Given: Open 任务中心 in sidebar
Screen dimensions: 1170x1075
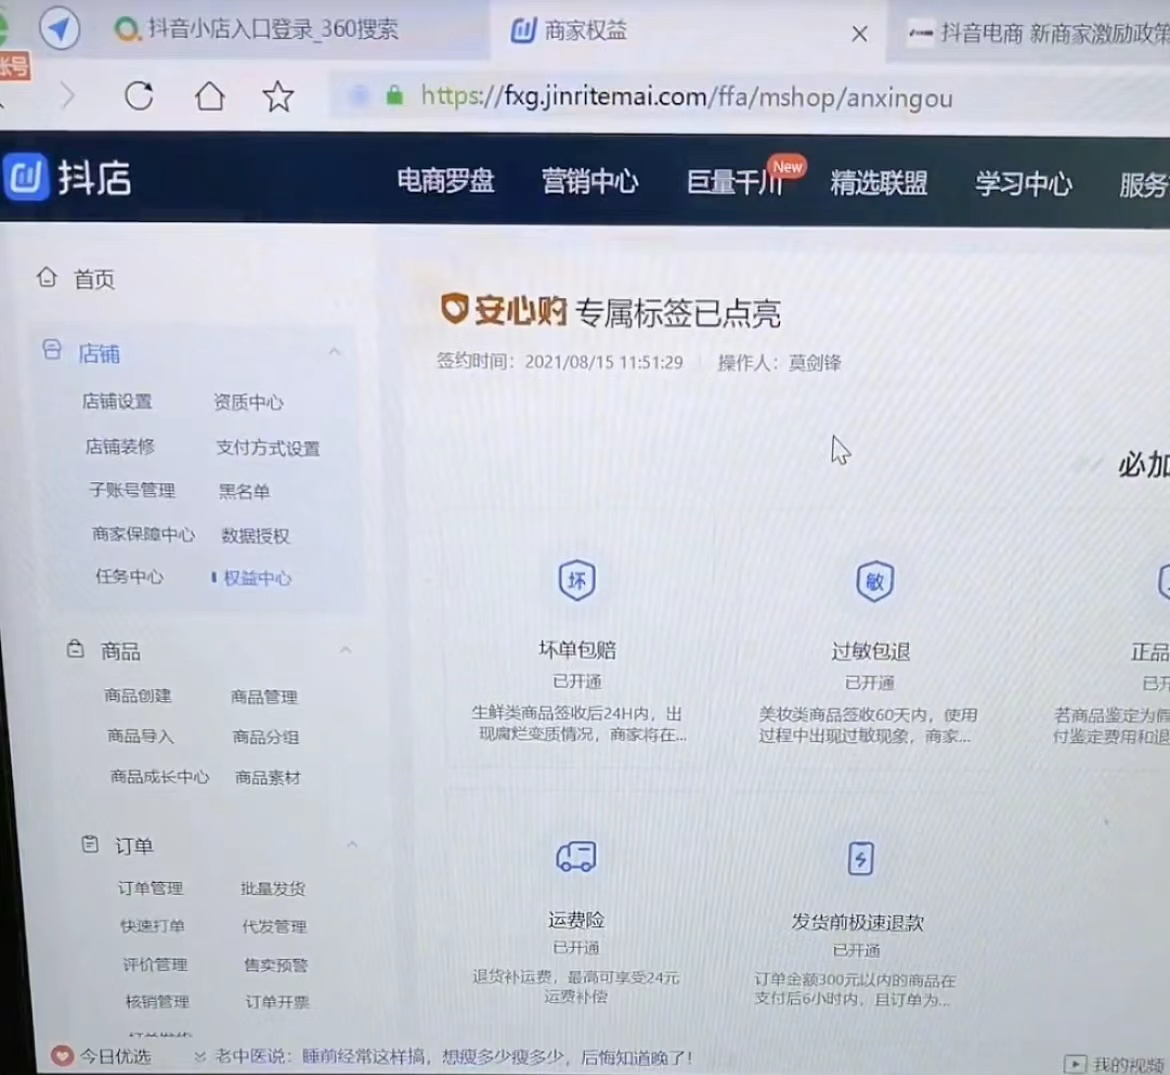Looking at the screenshot, I should pos(129,576).
